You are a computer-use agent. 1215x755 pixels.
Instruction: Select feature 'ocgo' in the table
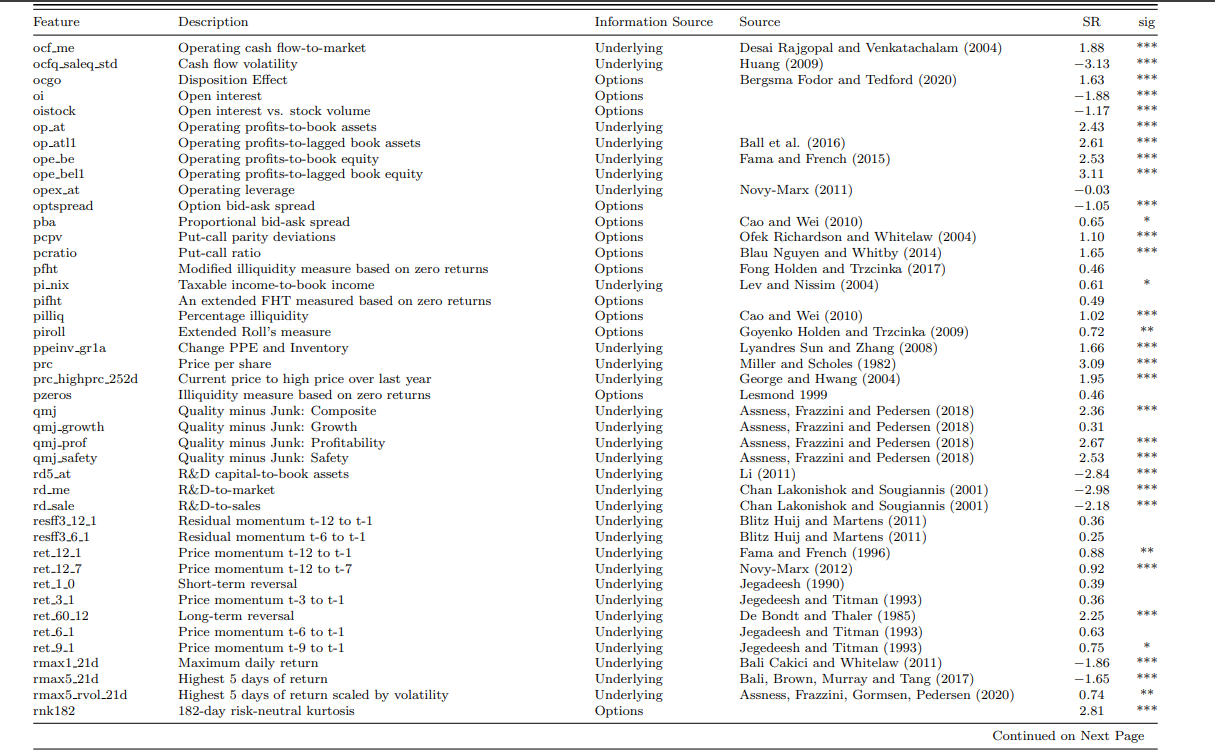(x=47, y=80)
